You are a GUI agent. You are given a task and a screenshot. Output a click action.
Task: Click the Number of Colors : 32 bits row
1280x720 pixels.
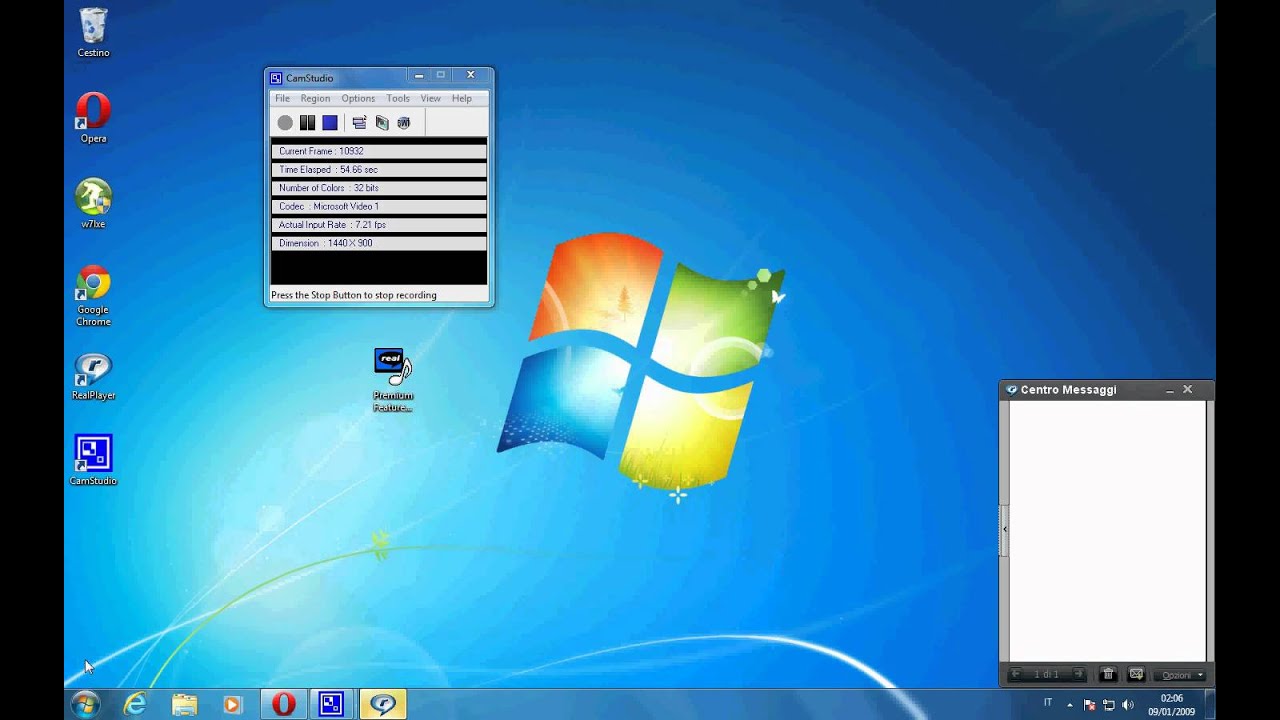379,188
